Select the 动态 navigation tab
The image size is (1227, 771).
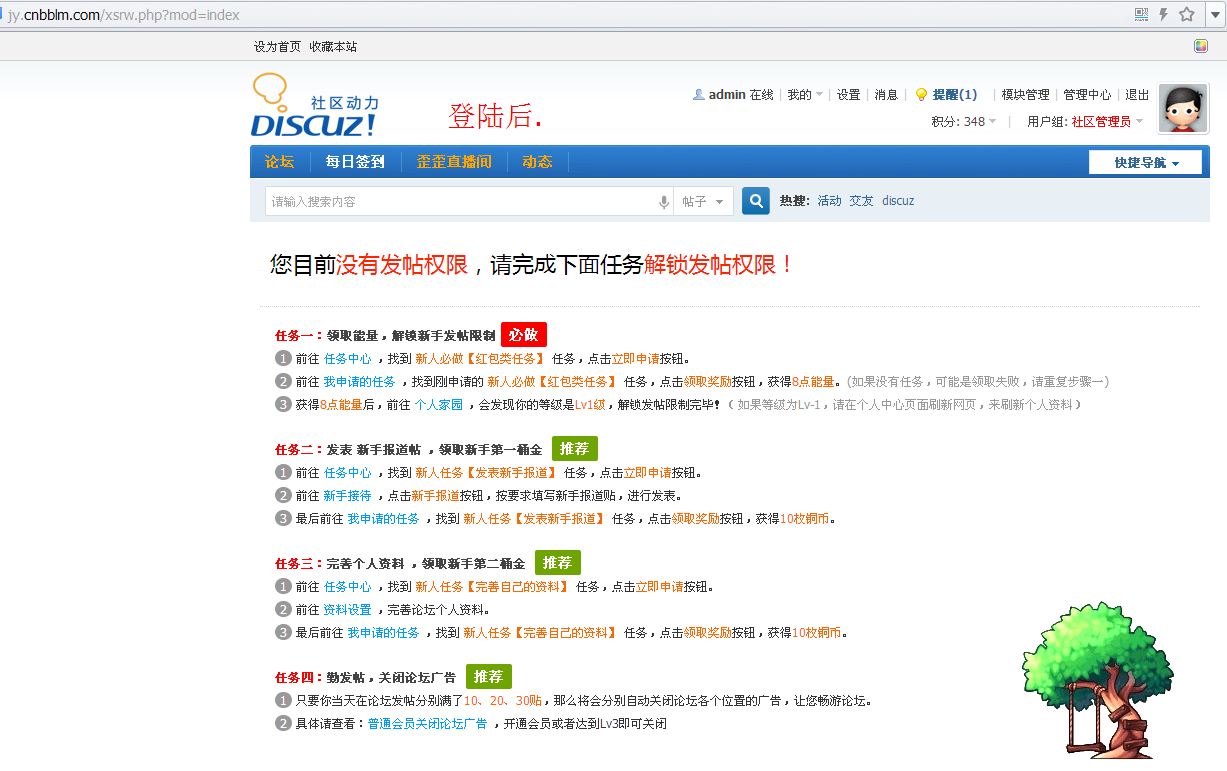537,162
